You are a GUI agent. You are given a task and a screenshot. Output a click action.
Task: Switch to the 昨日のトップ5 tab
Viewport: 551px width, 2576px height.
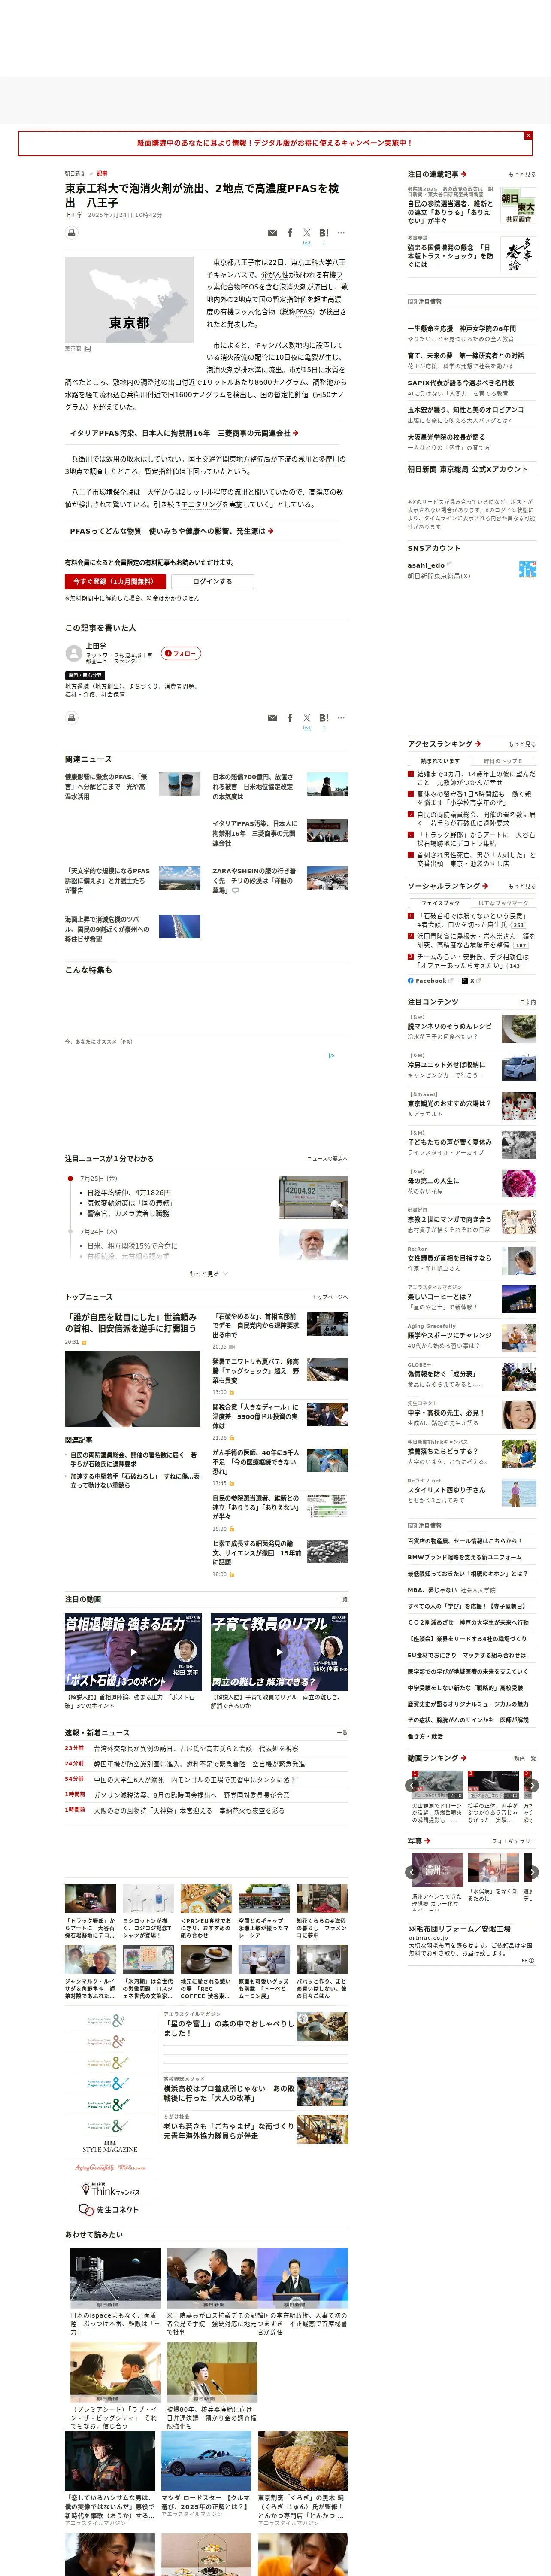[503, 761]
